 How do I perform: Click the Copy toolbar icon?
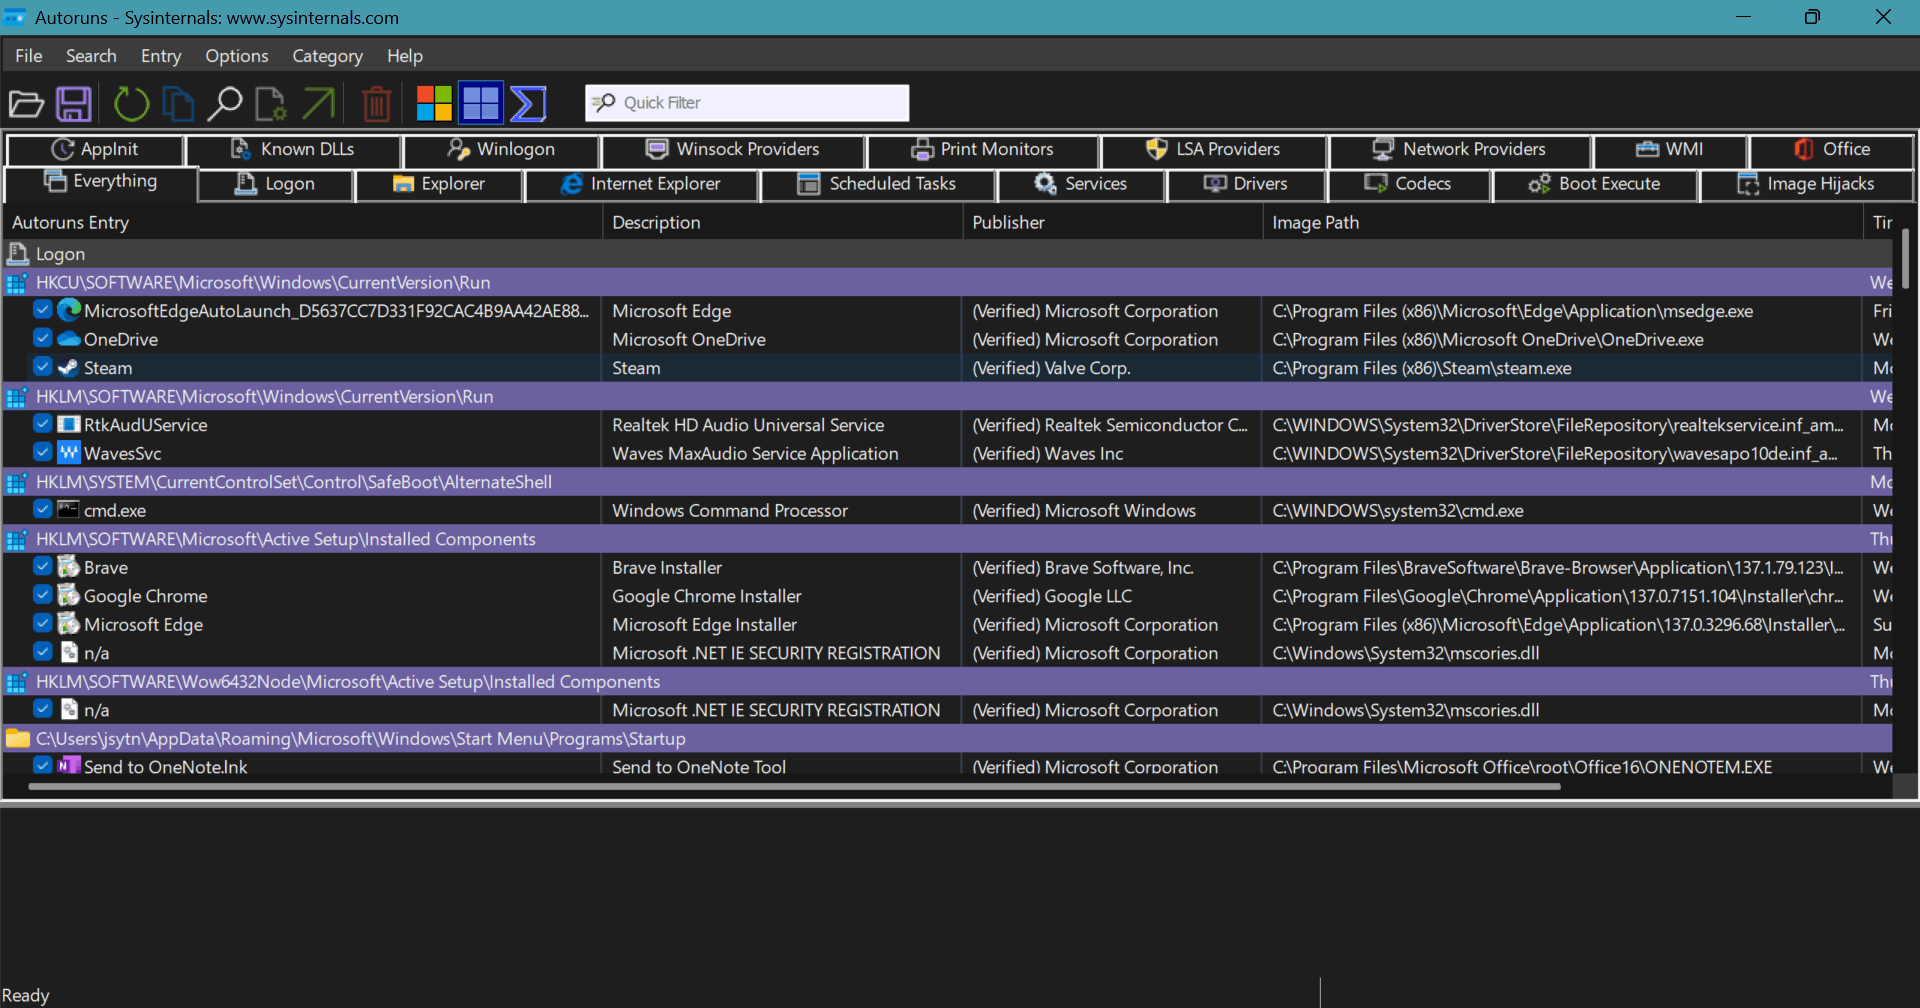pos(178,103)
